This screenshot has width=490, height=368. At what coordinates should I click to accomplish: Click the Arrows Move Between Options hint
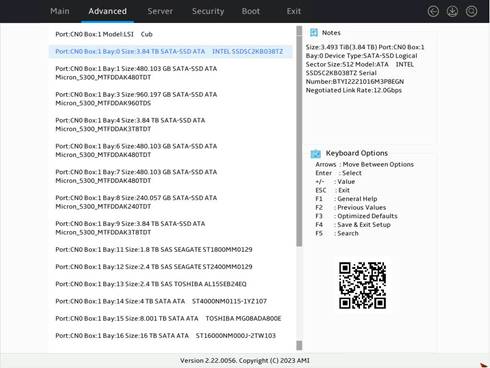point(365,164)
